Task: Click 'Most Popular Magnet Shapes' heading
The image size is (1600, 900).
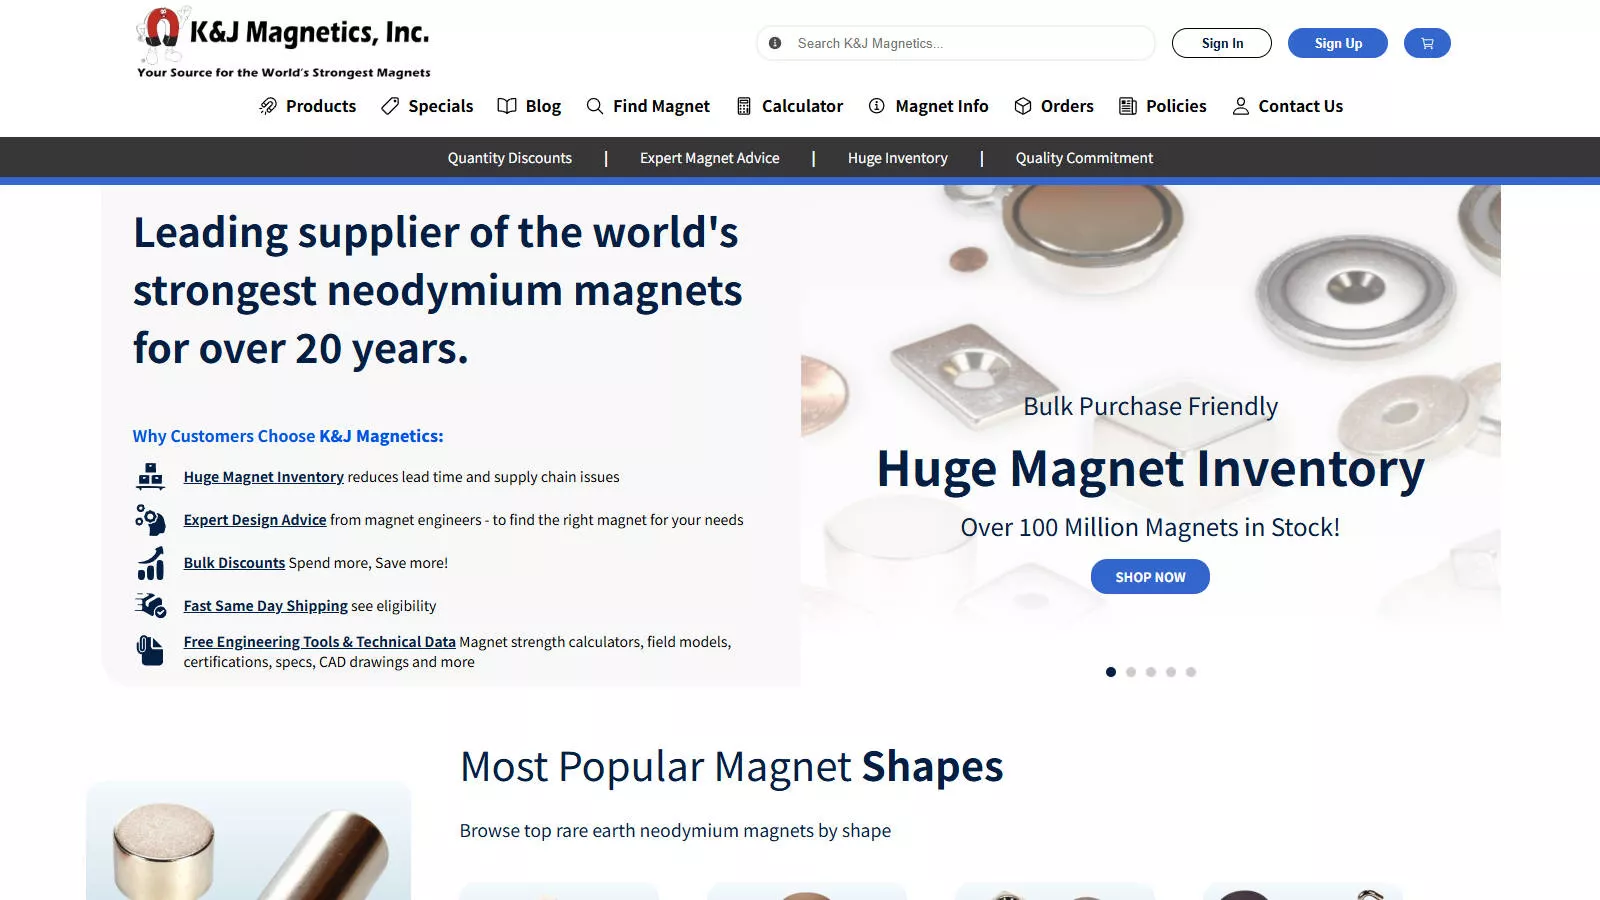Action: click(731, 767)
